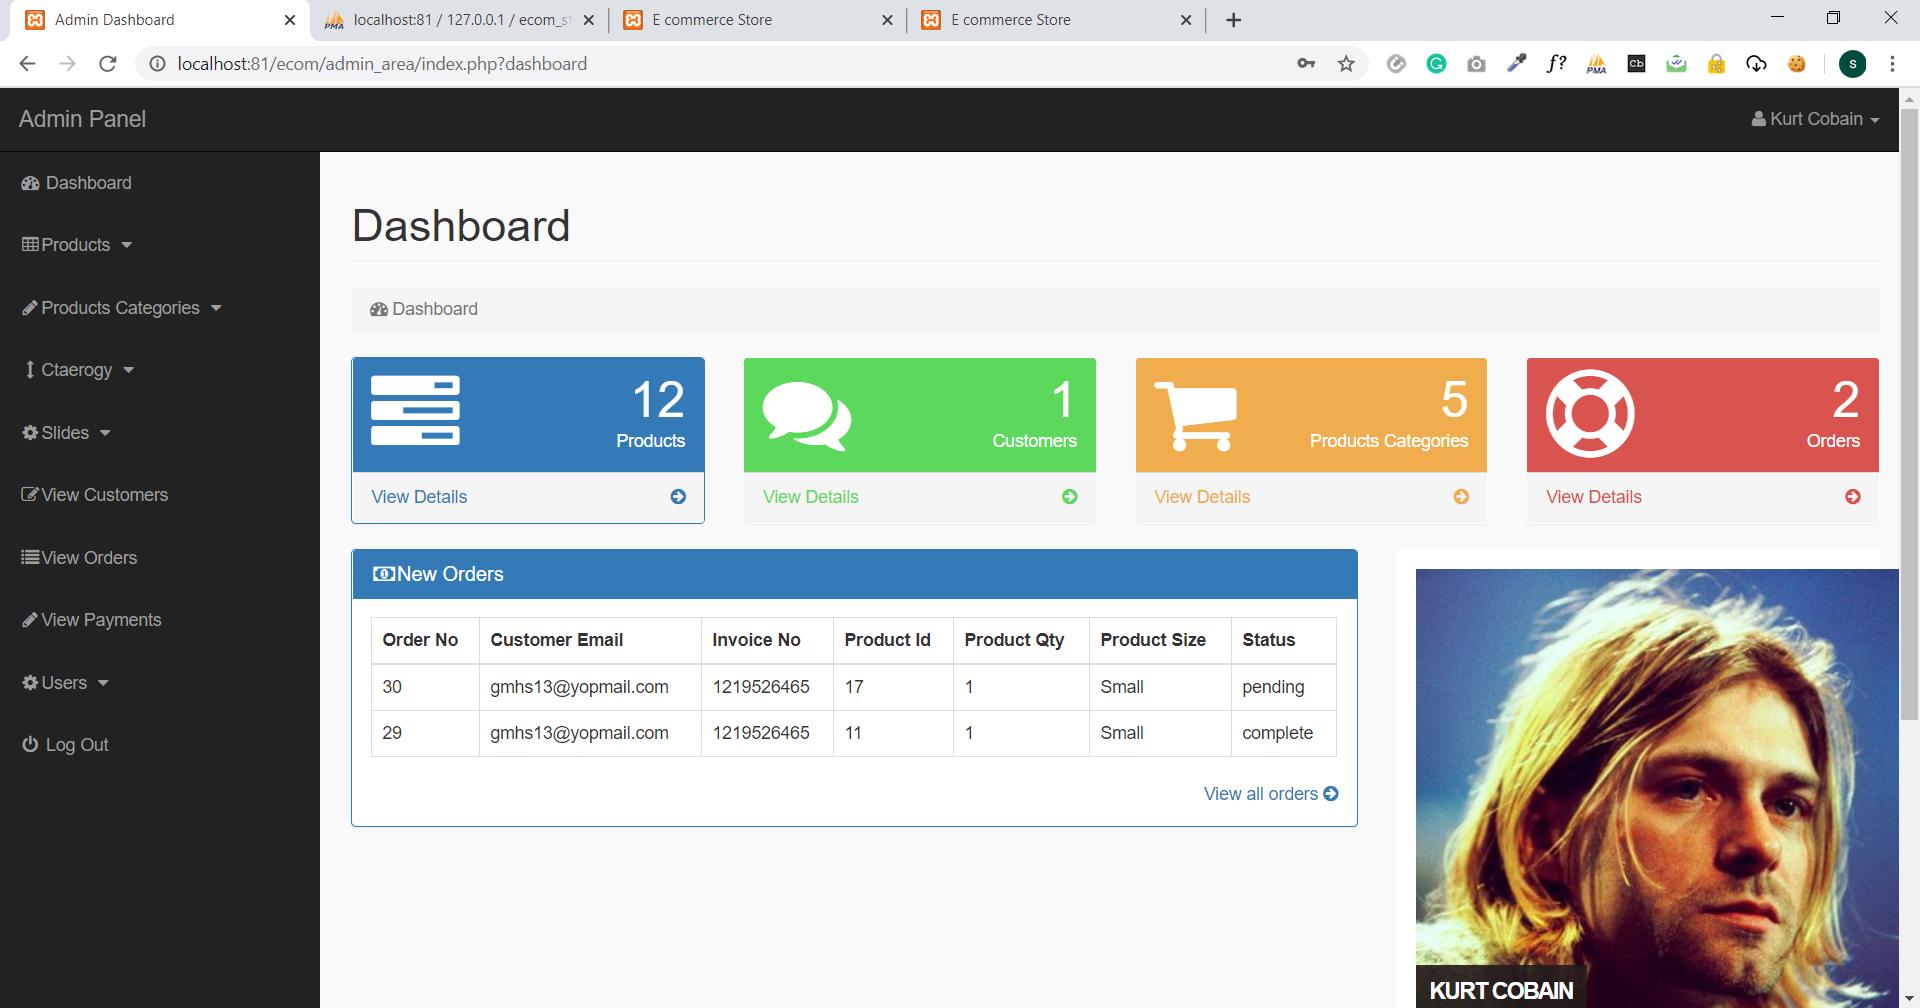The height and width of the screenshot is (1008, 1920).
Task: Click the orange arrow in Products Categories card
Action: tap(1461, 497)
